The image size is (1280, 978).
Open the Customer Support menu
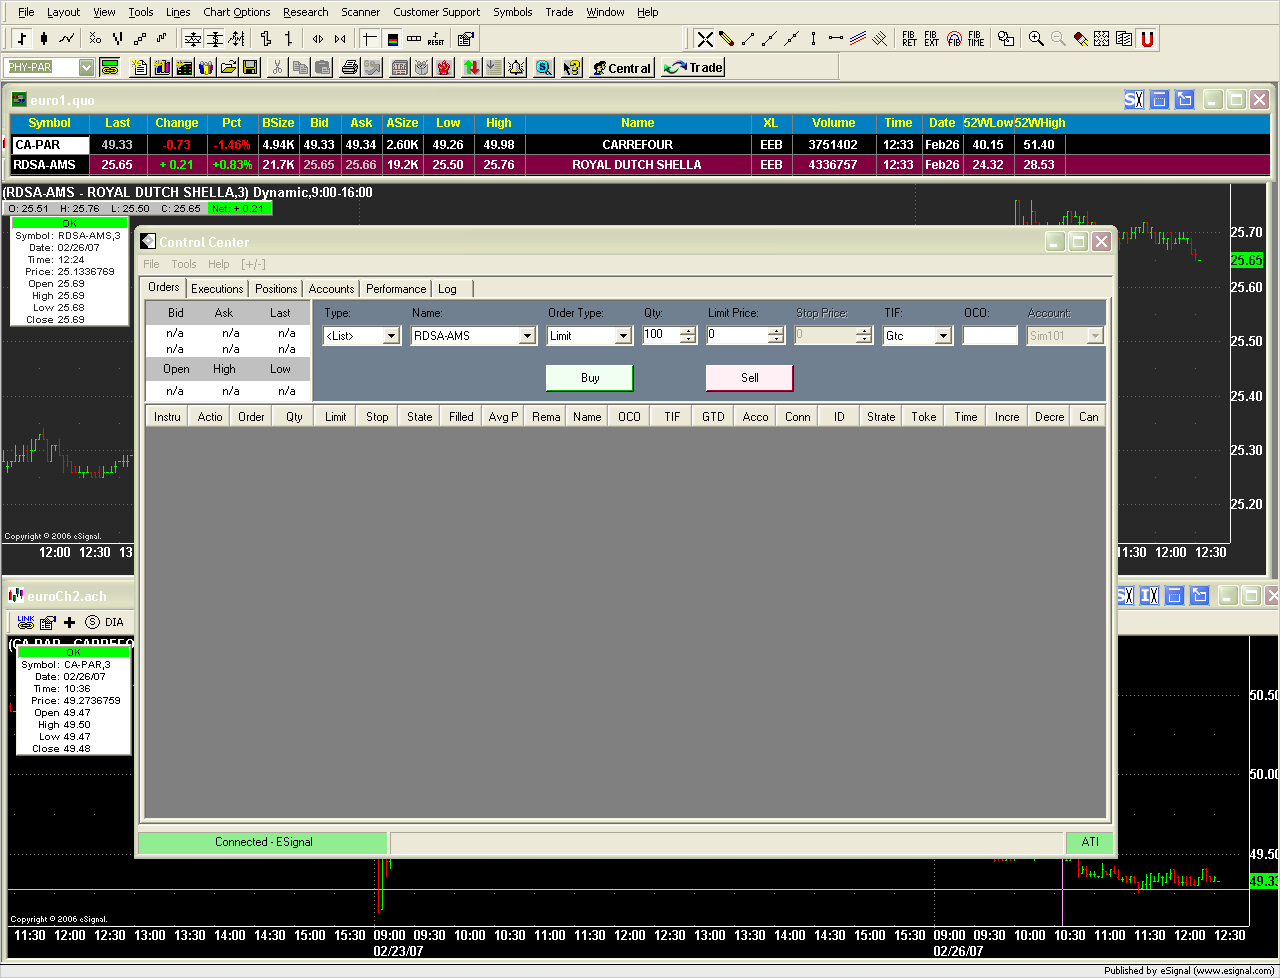click(x=437, y=12)
